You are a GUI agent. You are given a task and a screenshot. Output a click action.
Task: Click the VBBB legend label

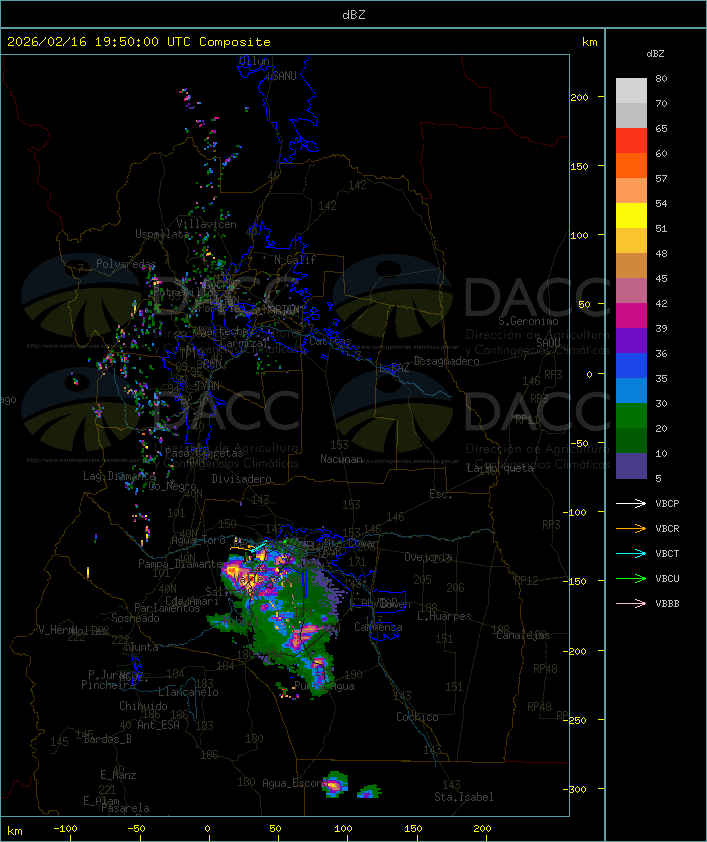(x=667, y=604)
